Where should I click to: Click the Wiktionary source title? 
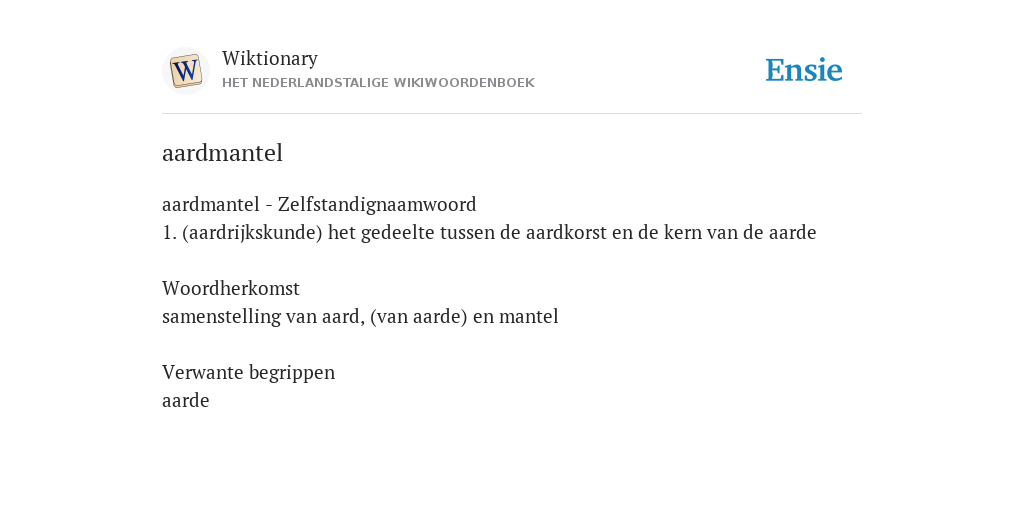pos(270,58)
